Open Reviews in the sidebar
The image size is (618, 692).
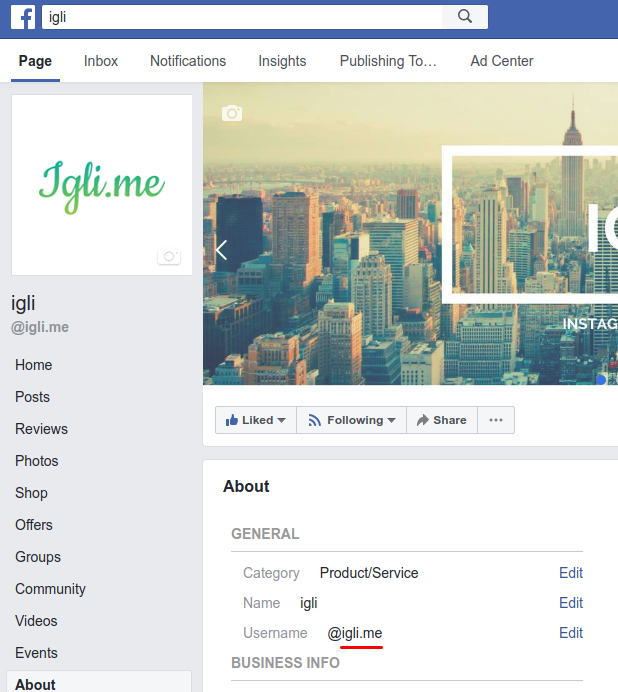click(x=41, y=429)
